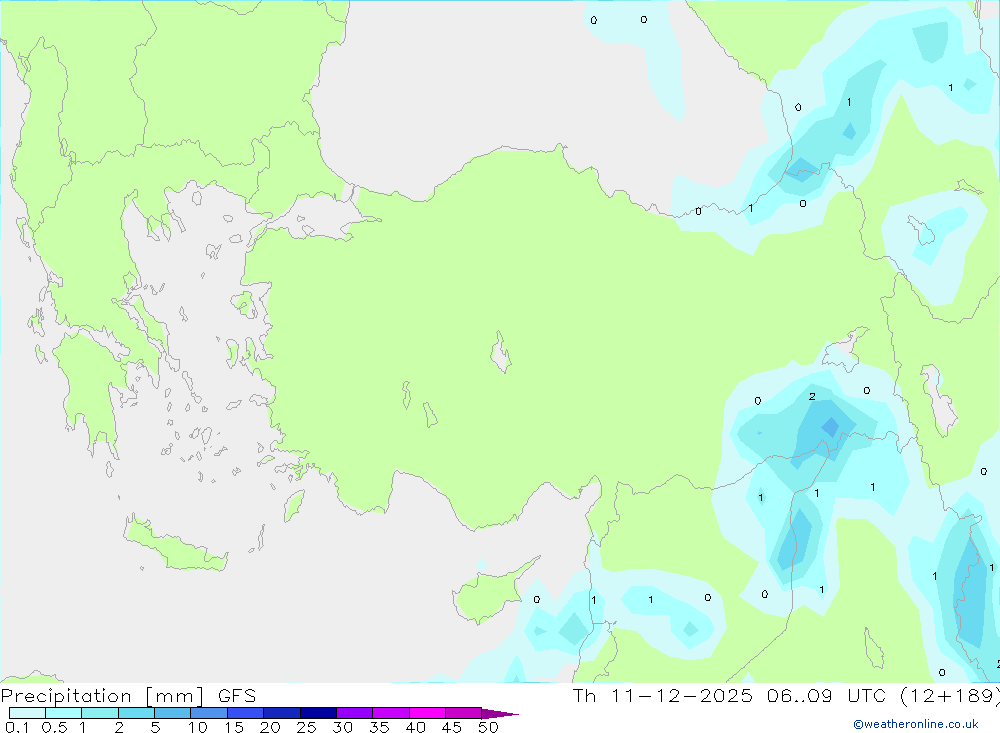Select the 45–50 mm legend swatch
The height and width of the screenshot is (733, 1000).
coord(464,713)
